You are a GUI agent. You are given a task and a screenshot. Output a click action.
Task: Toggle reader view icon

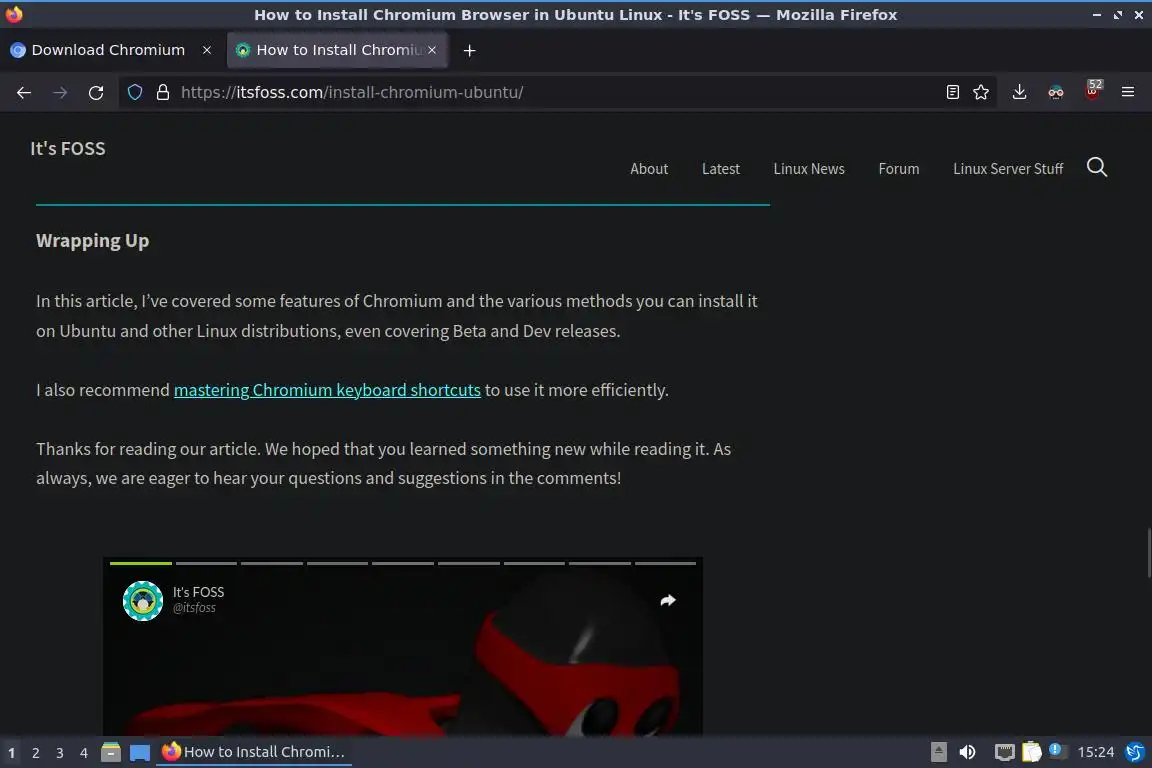pos(953,93)
